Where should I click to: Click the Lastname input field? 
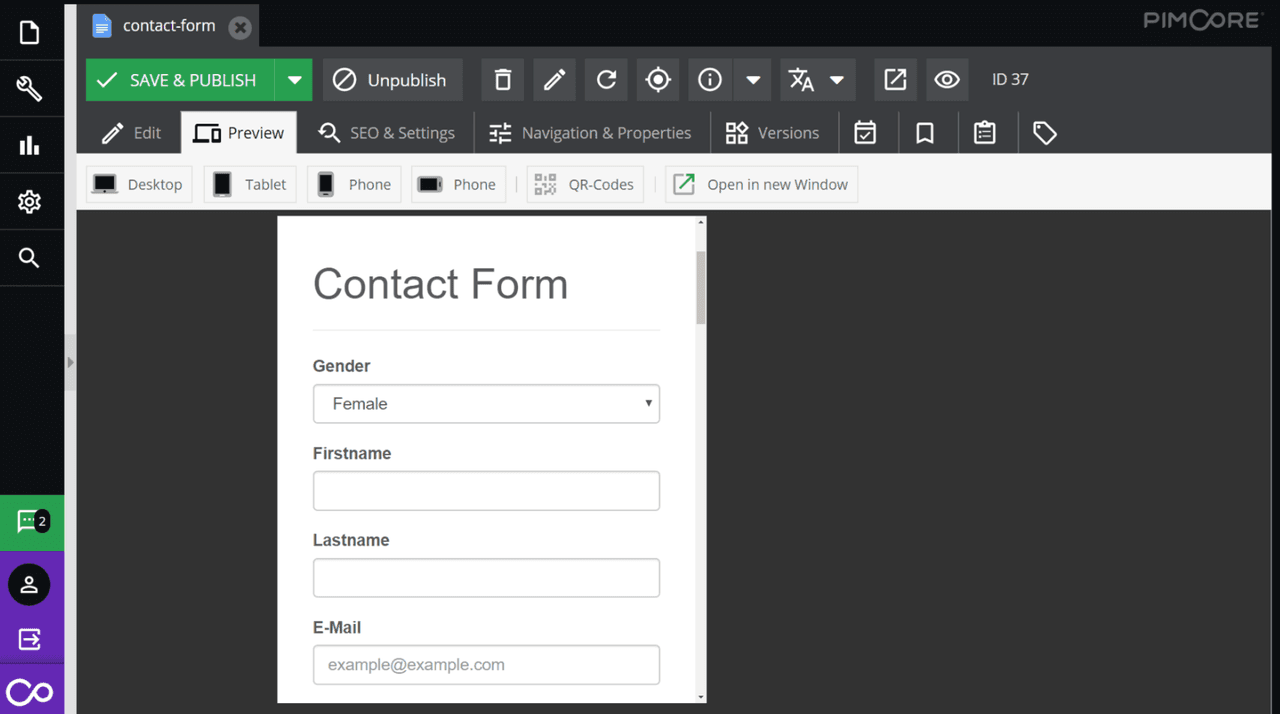486,578
